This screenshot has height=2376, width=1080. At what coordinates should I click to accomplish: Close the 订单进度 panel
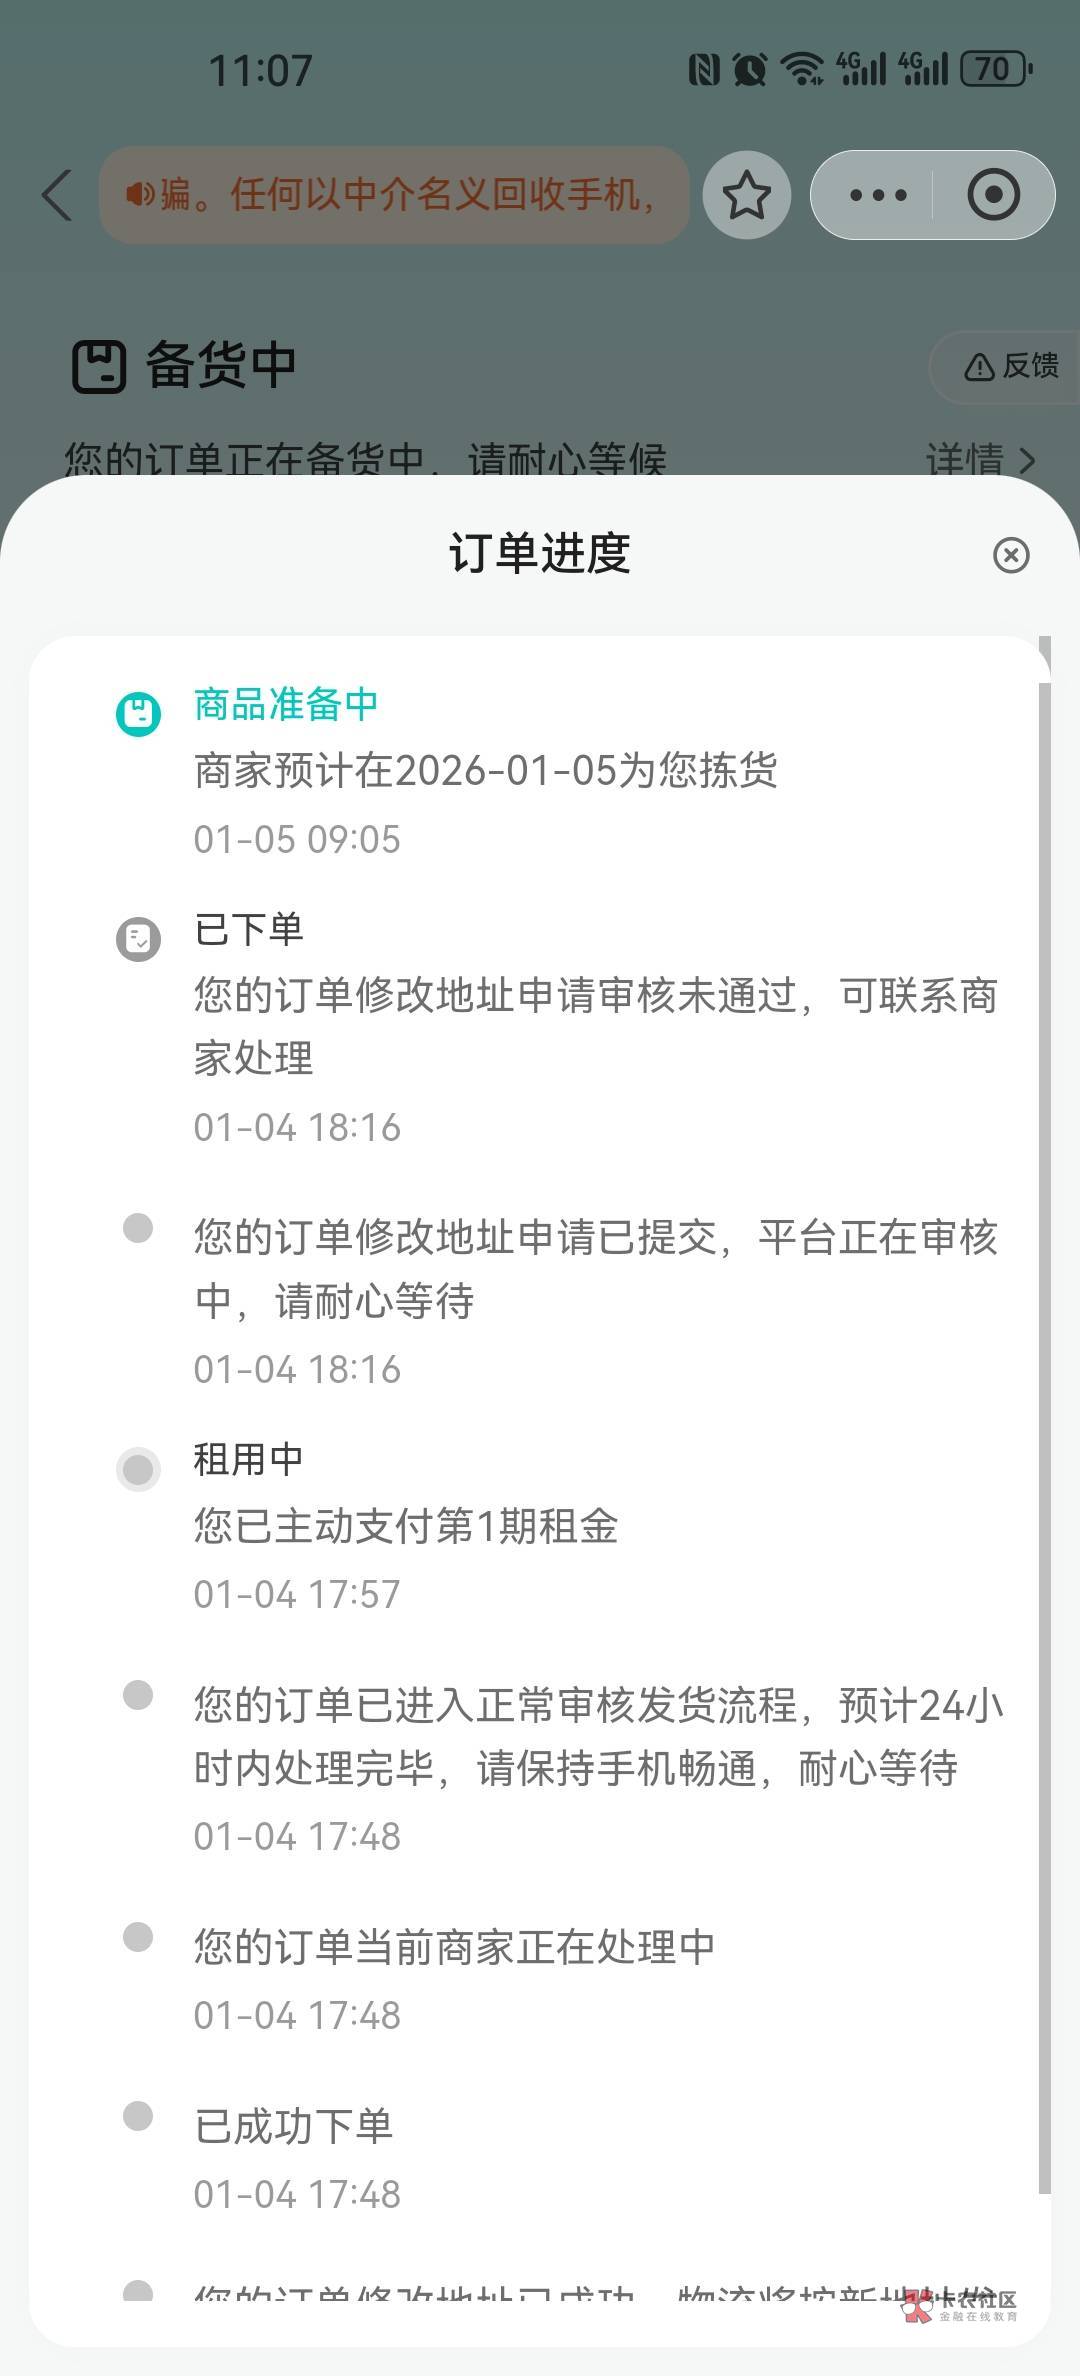[x=1010, y=555]
